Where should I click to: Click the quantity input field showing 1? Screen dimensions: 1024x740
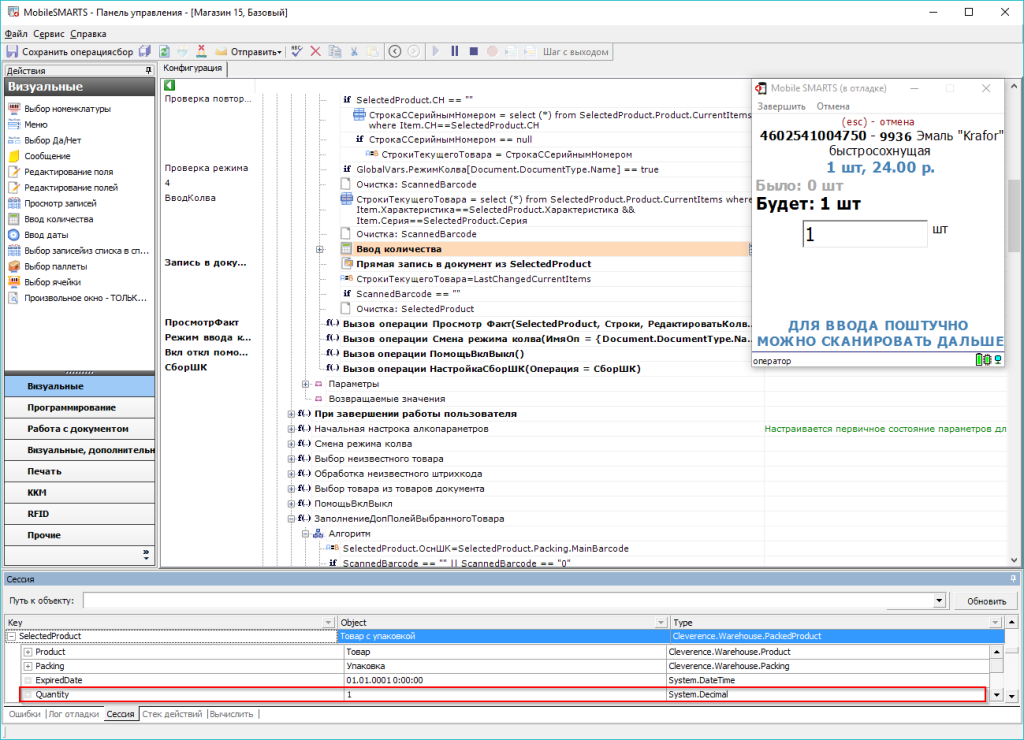click(x=865, y=233)
